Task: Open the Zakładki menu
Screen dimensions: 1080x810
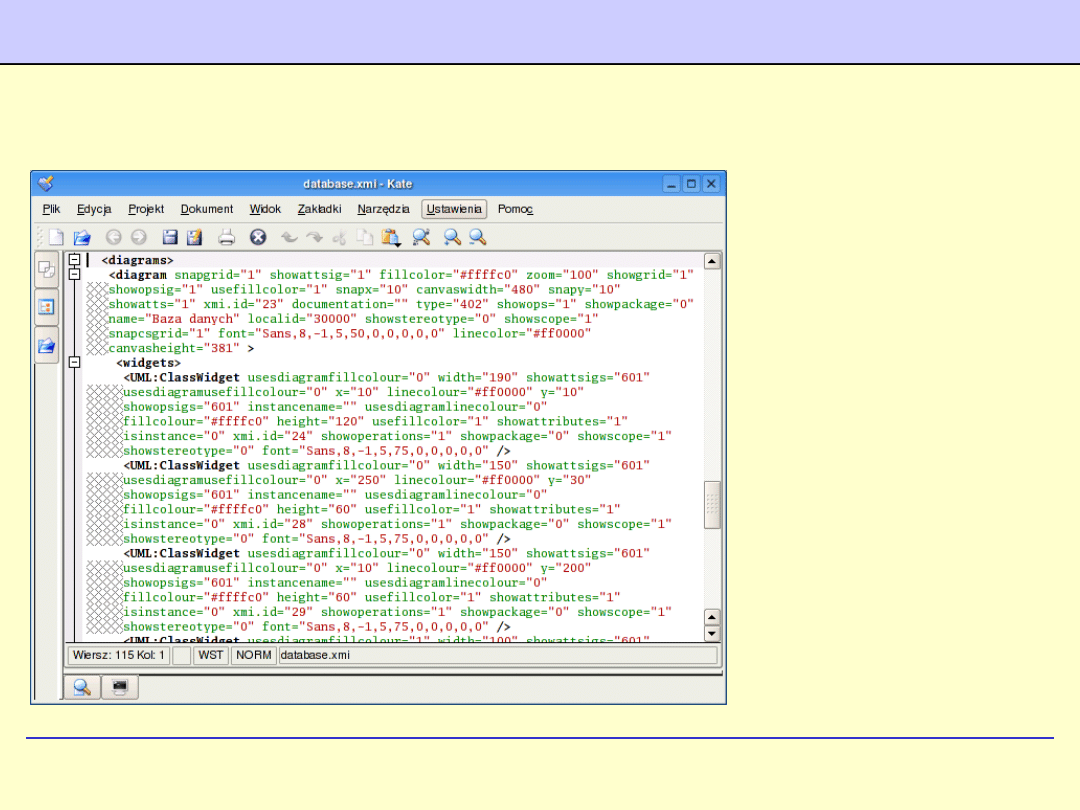Action: click(x=319, y=209)
